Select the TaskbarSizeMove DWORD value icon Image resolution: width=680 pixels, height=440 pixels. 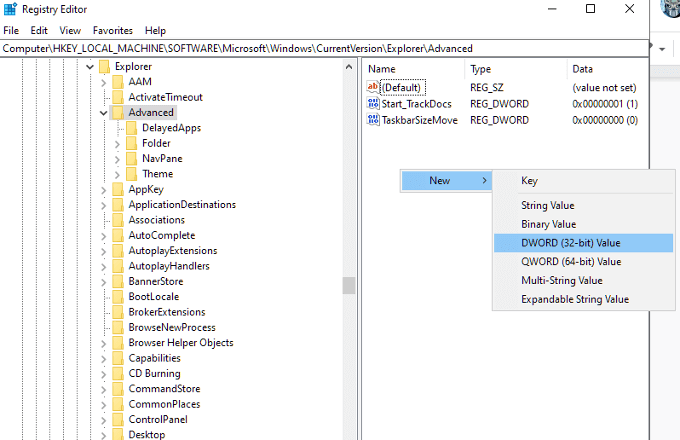coord(373,120)
